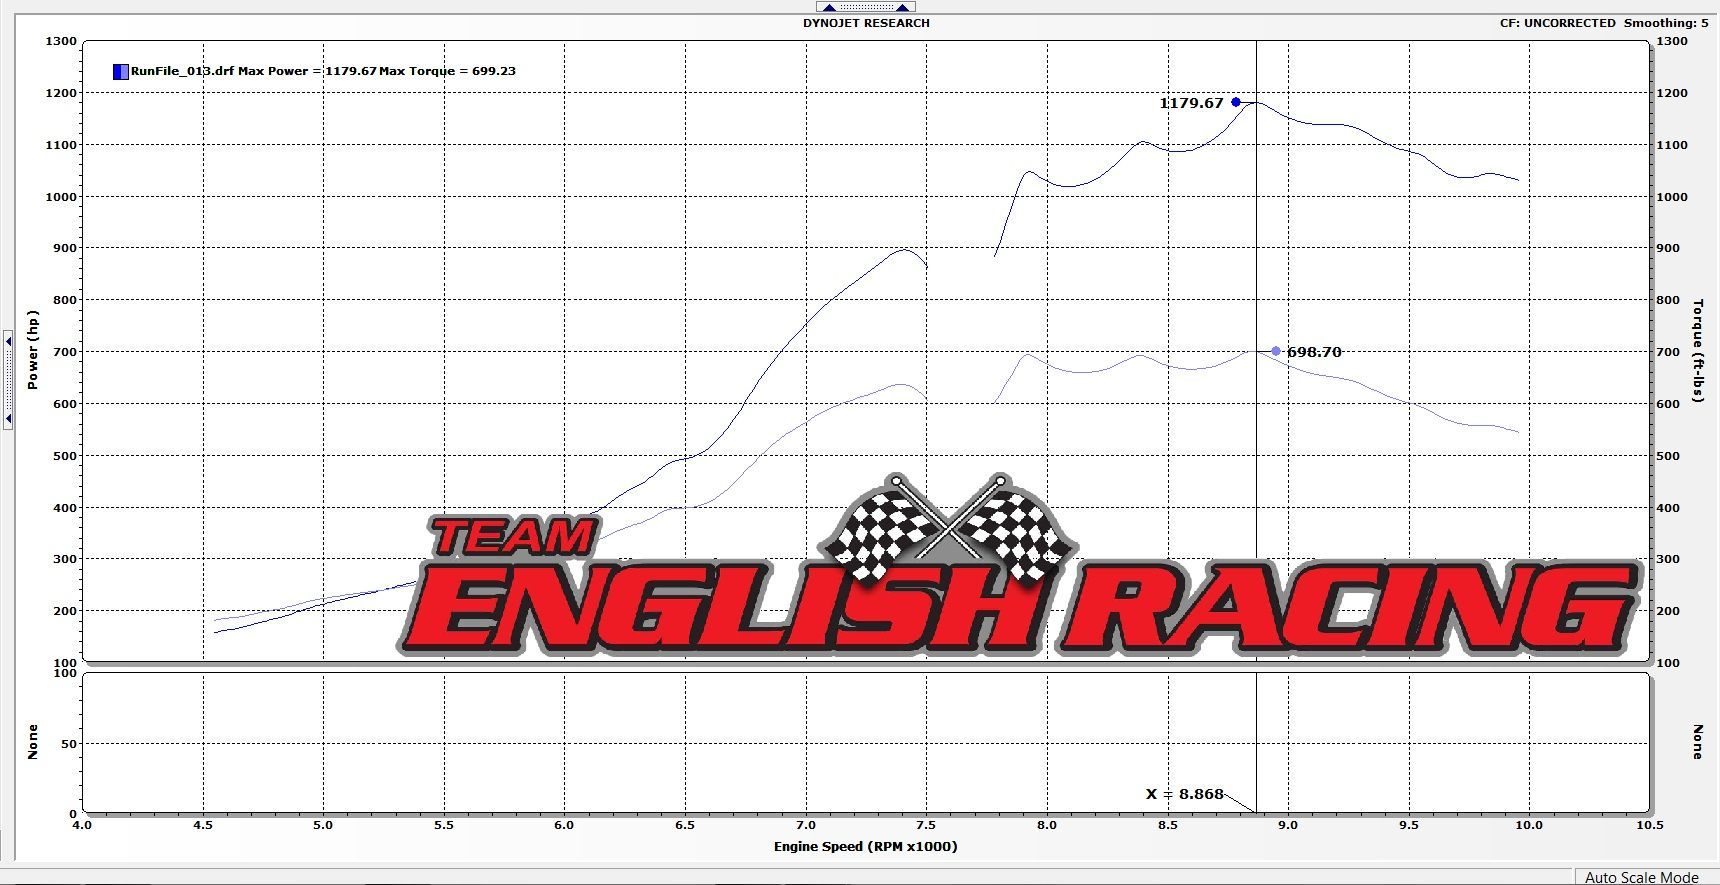Click the Engine Speed (RPM x1000) axis title
The width and height of the screenshot is (1720, 885).
tap(865, 847)
